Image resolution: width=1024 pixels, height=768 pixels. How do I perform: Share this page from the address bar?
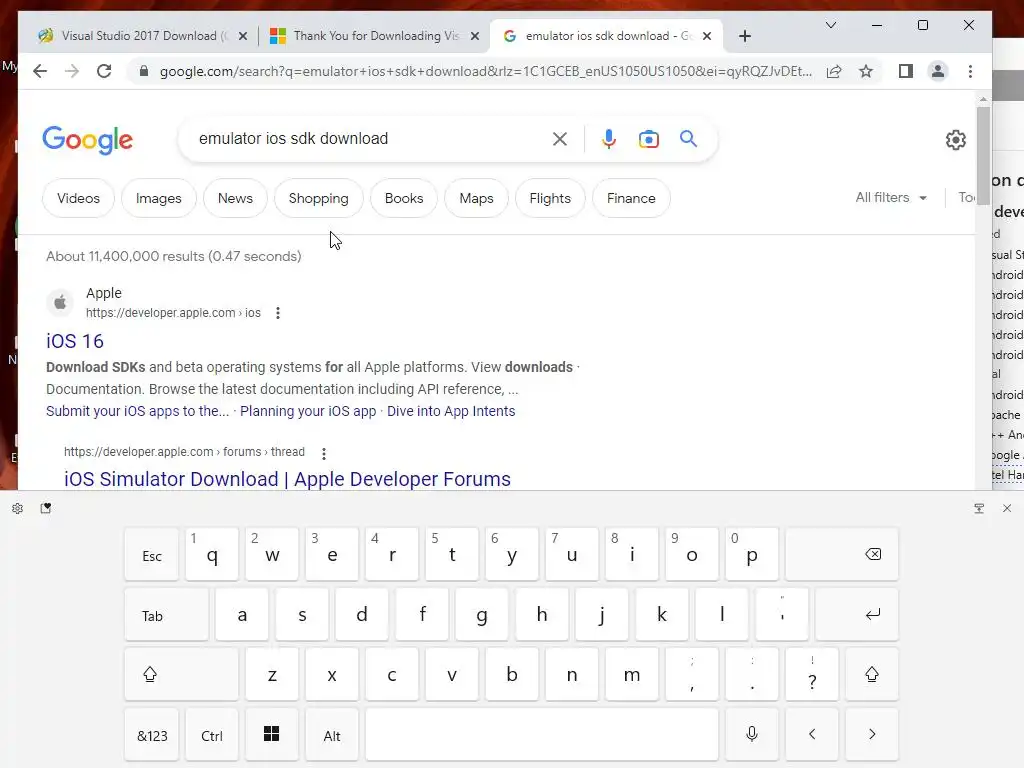(x=834, y=71)
